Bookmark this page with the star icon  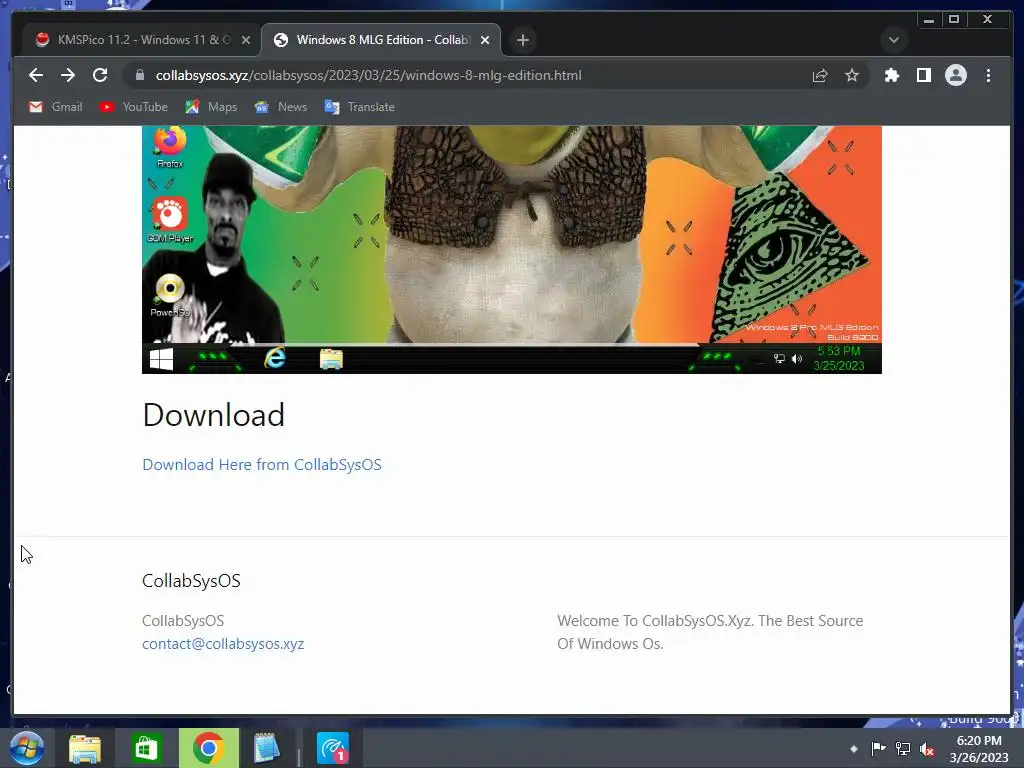tap(852, 75)
